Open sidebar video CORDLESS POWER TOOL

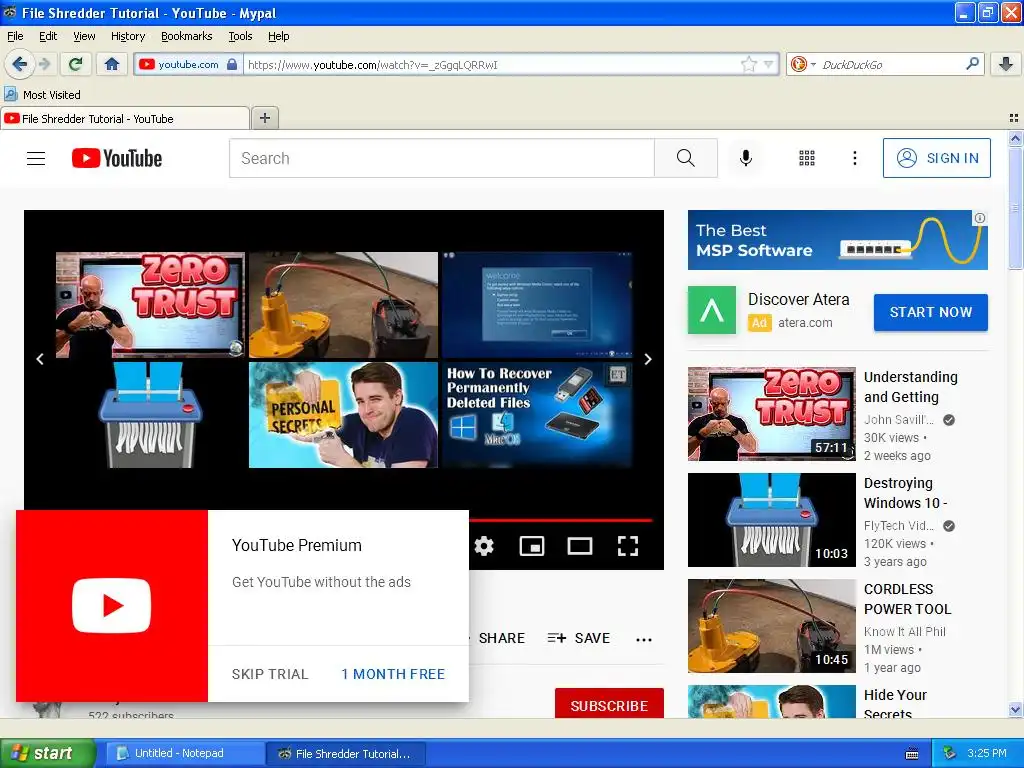pyautogui.click(x=771, y=626)
